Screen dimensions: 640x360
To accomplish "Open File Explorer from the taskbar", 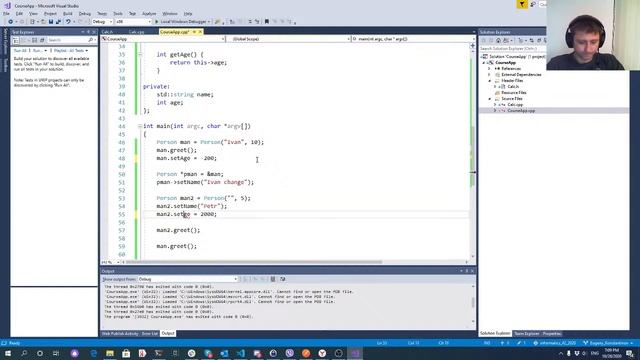I will point(110,353).
